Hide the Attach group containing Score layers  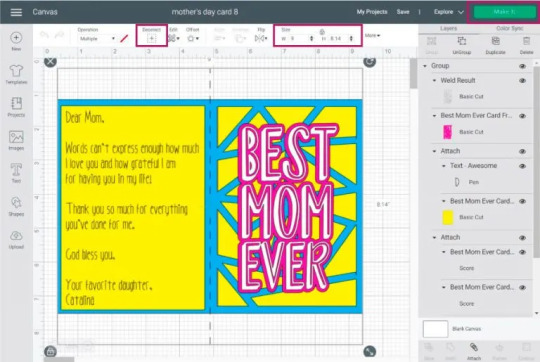(x=522, y=238)
